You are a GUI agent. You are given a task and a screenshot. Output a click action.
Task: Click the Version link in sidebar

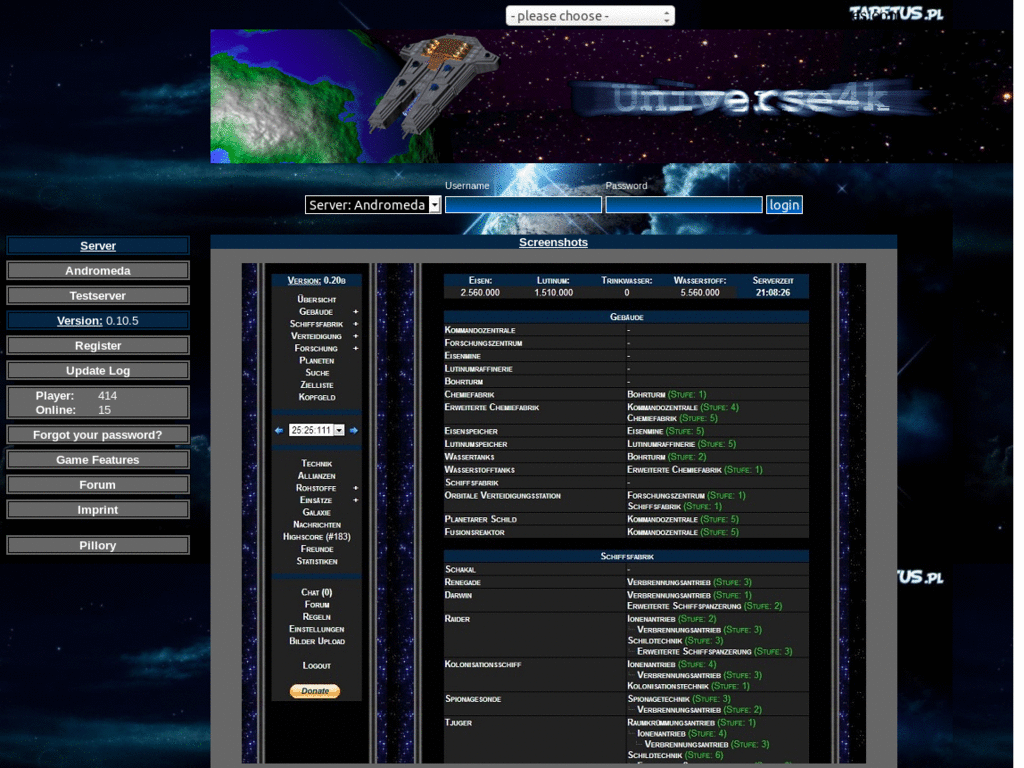(80, 321)
